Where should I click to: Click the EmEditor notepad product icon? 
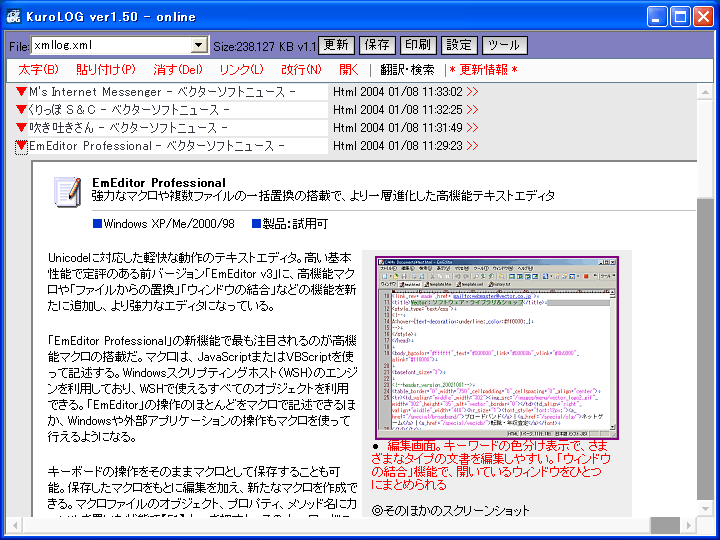[68, 191]
